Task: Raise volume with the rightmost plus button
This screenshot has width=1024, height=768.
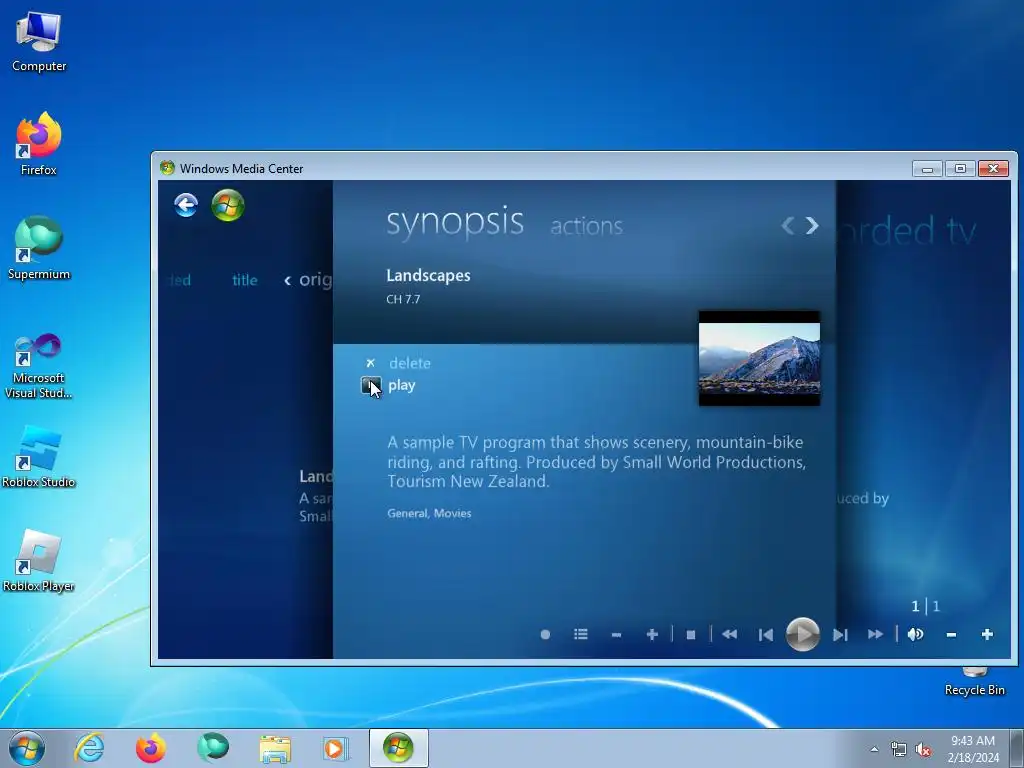Action: tap(987, 634)
